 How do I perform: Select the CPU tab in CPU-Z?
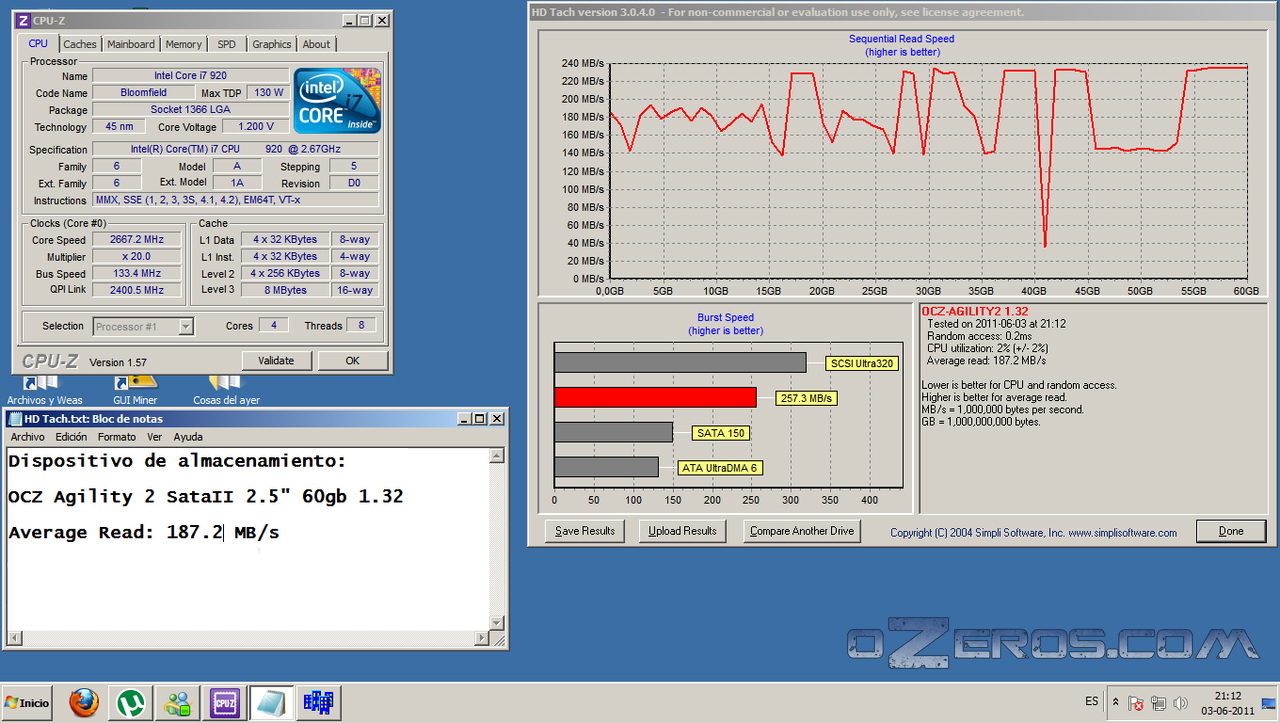click(x=38, y=43)
